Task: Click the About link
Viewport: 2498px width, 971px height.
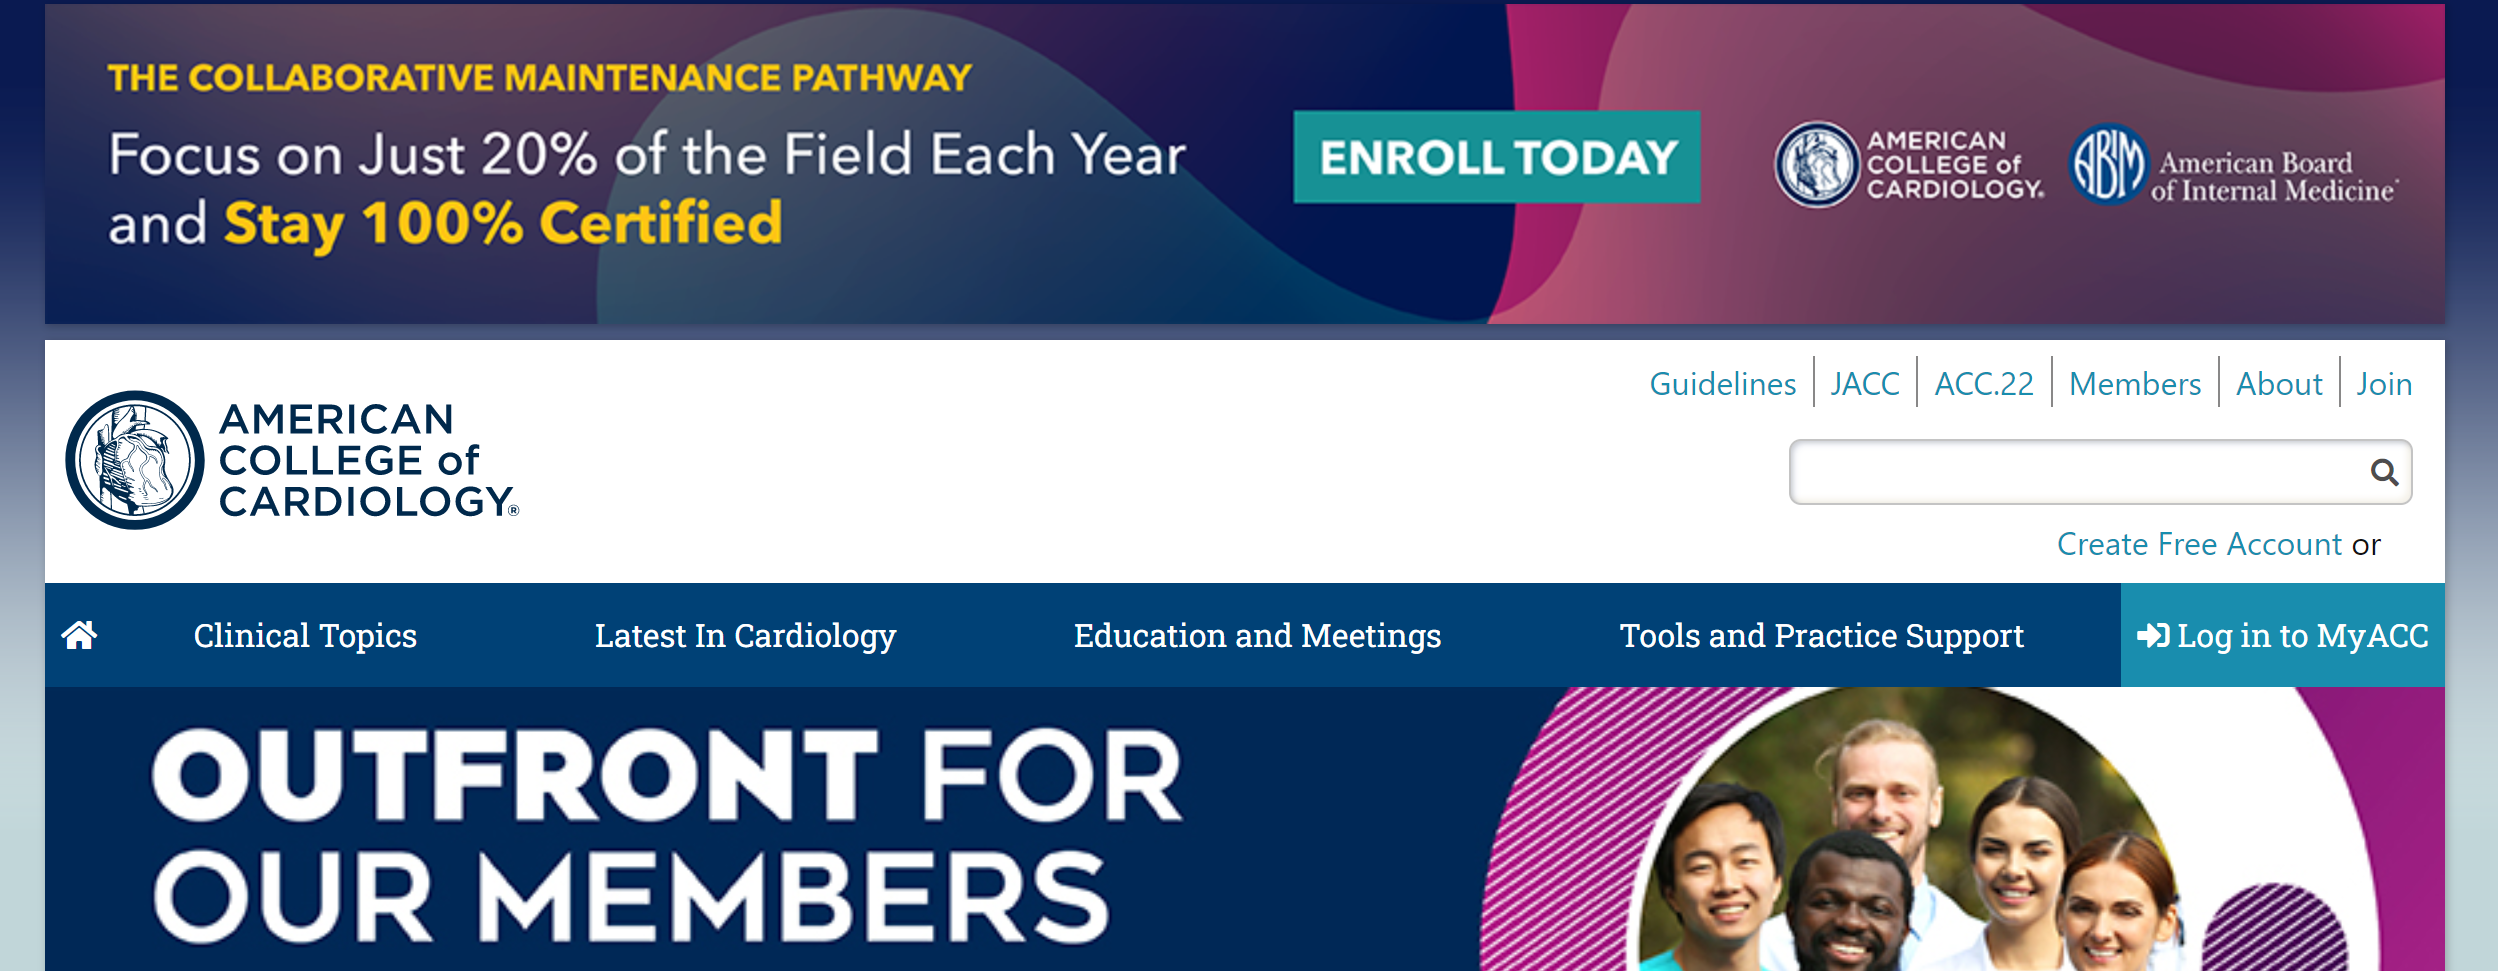Action: [x=2279, y=384]
